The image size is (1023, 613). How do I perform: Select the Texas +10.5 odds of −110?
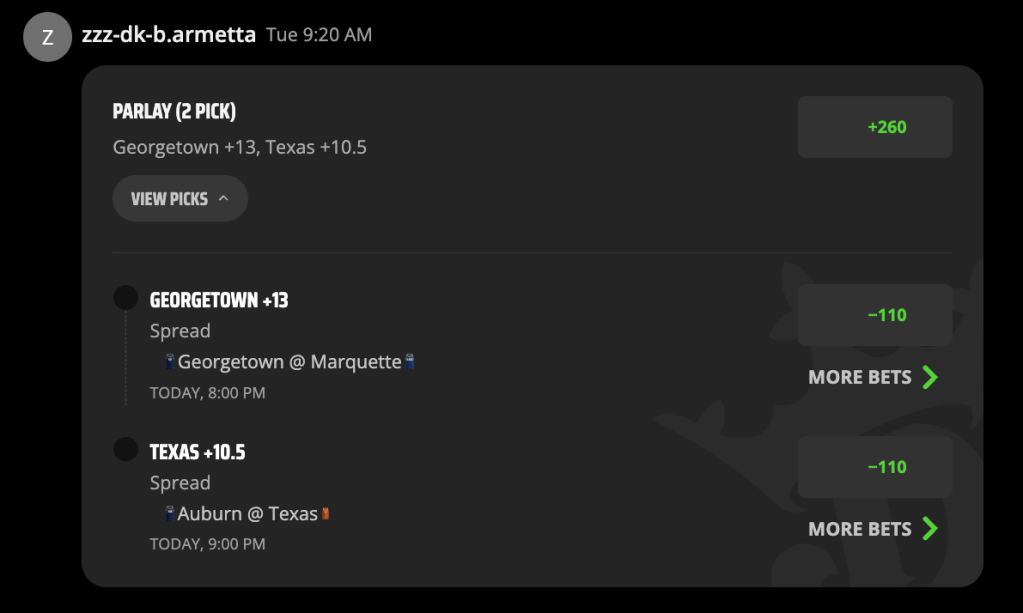pos(875,467)
